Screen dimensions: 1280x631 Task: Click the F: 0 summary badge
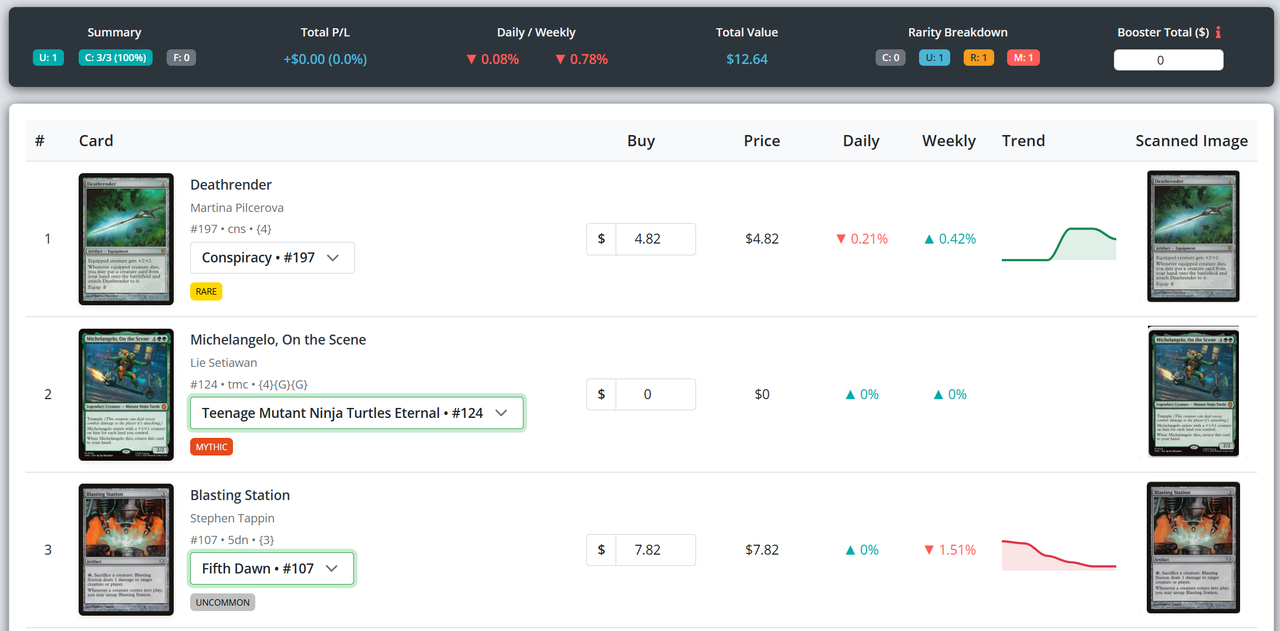[x=181, y=57]
